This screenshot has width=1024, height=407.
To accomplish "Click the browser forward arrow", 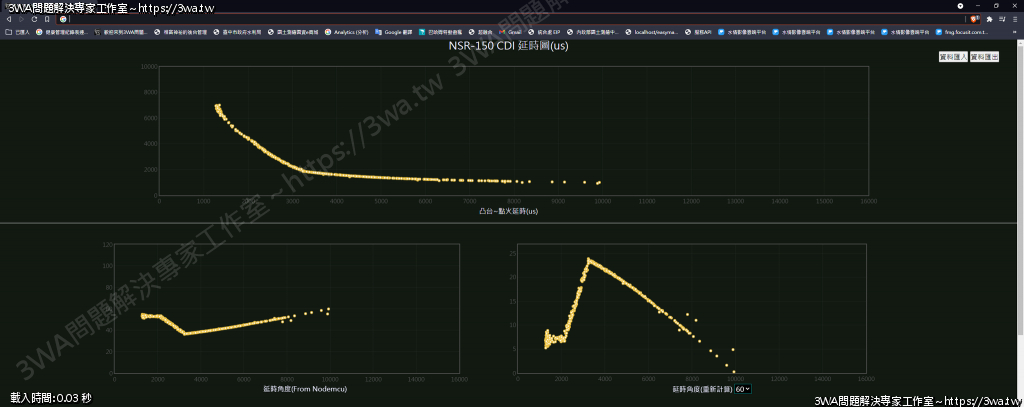I will pos(21,19).
